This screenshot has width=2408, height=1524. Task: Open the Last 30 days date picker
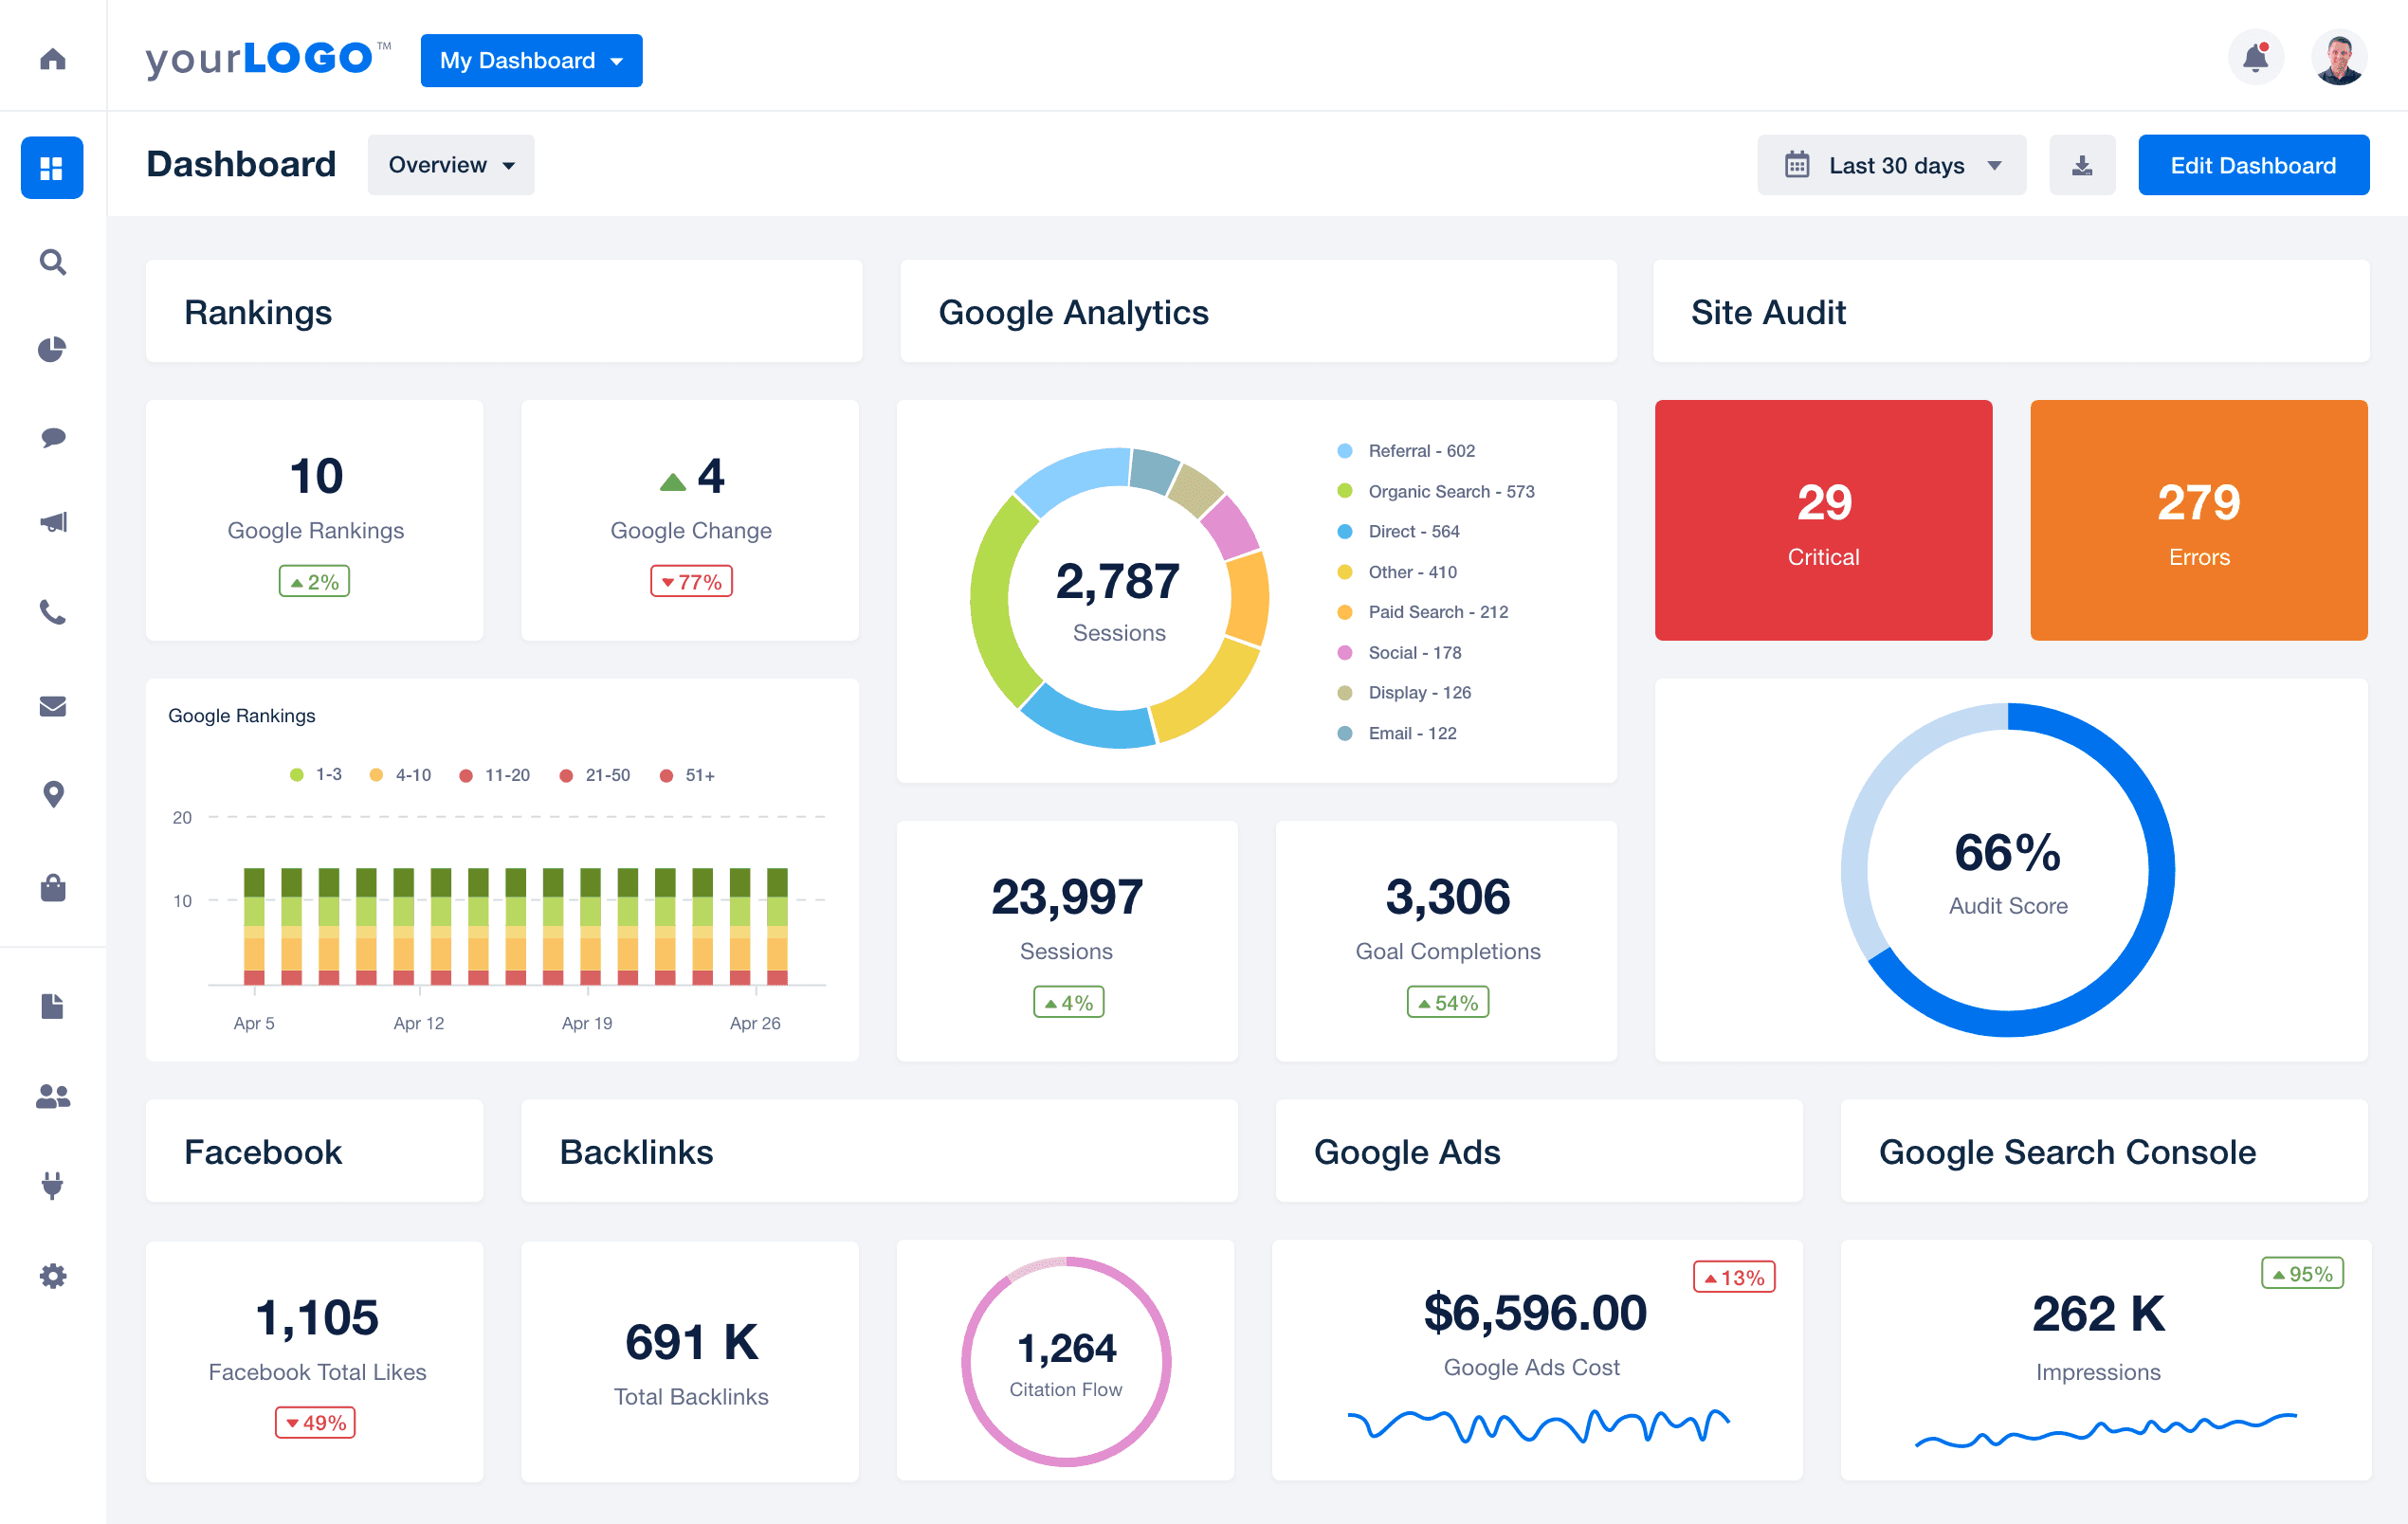tap(1891, 164)
